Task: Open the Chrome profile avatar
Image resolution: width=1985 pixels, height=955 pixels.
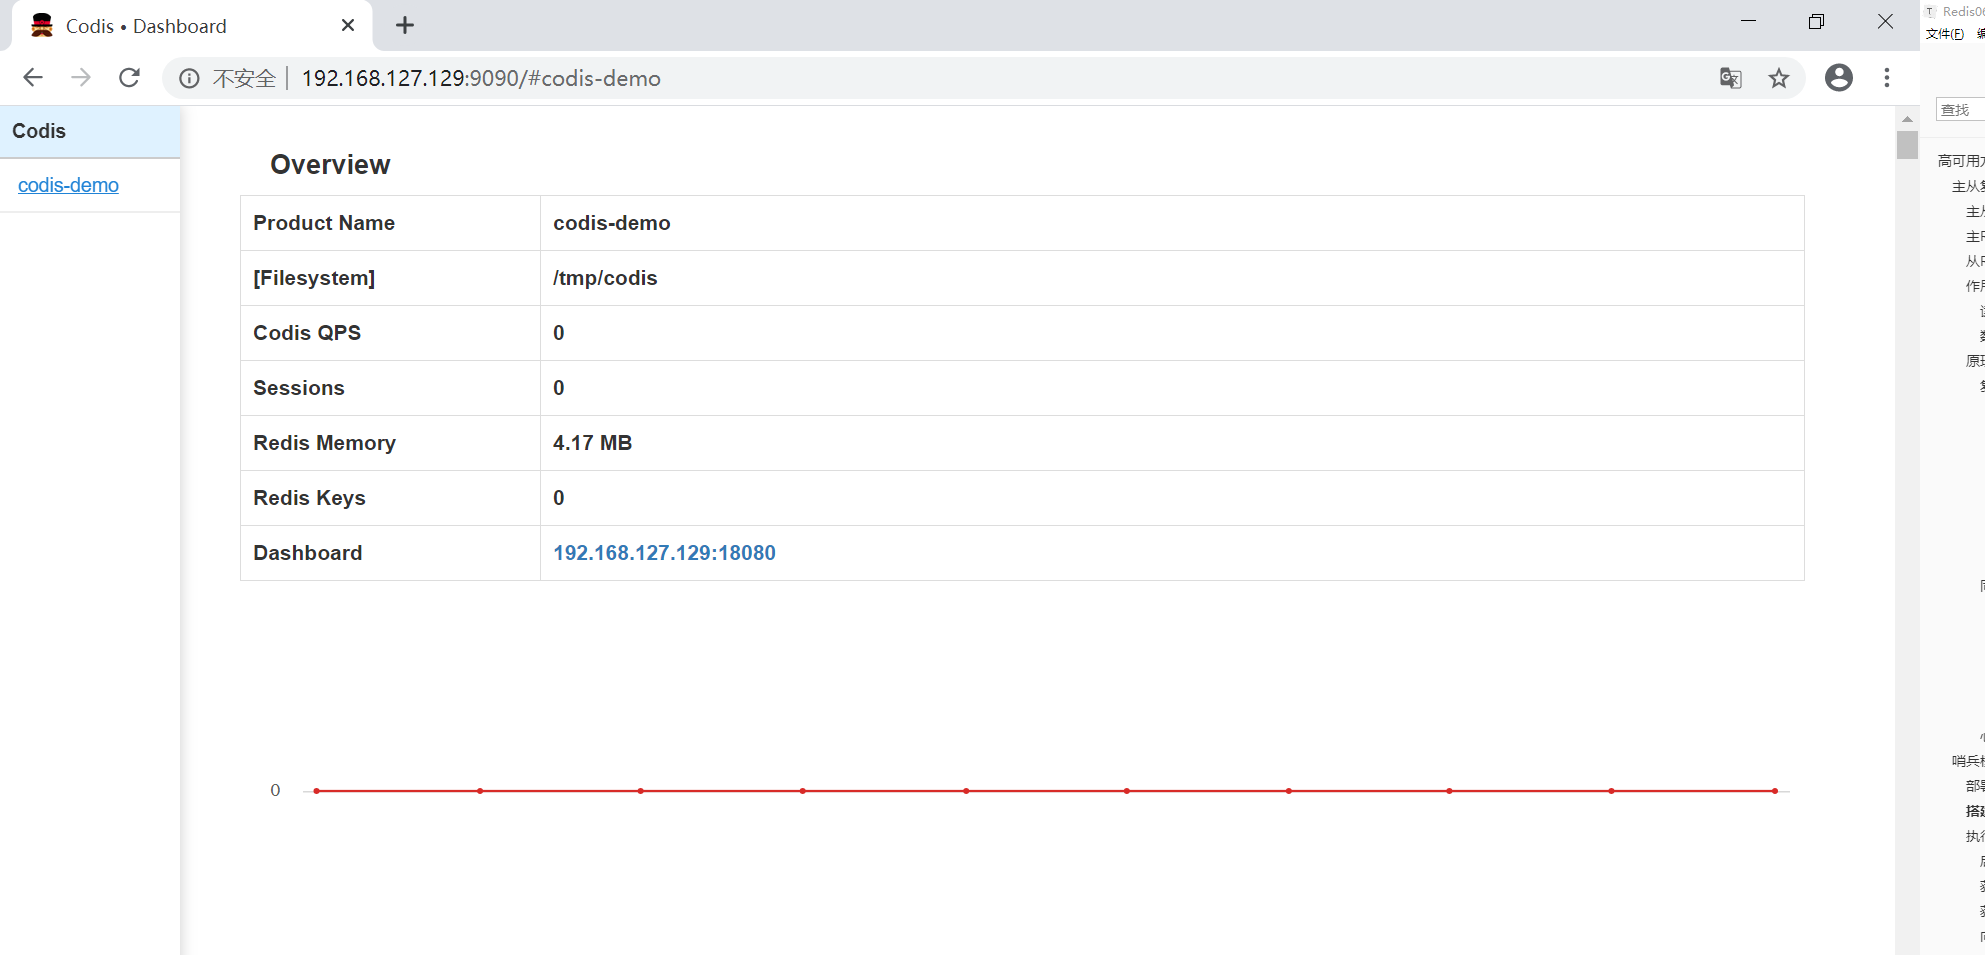Action: pyautogui.click(x=1838, y=78)
